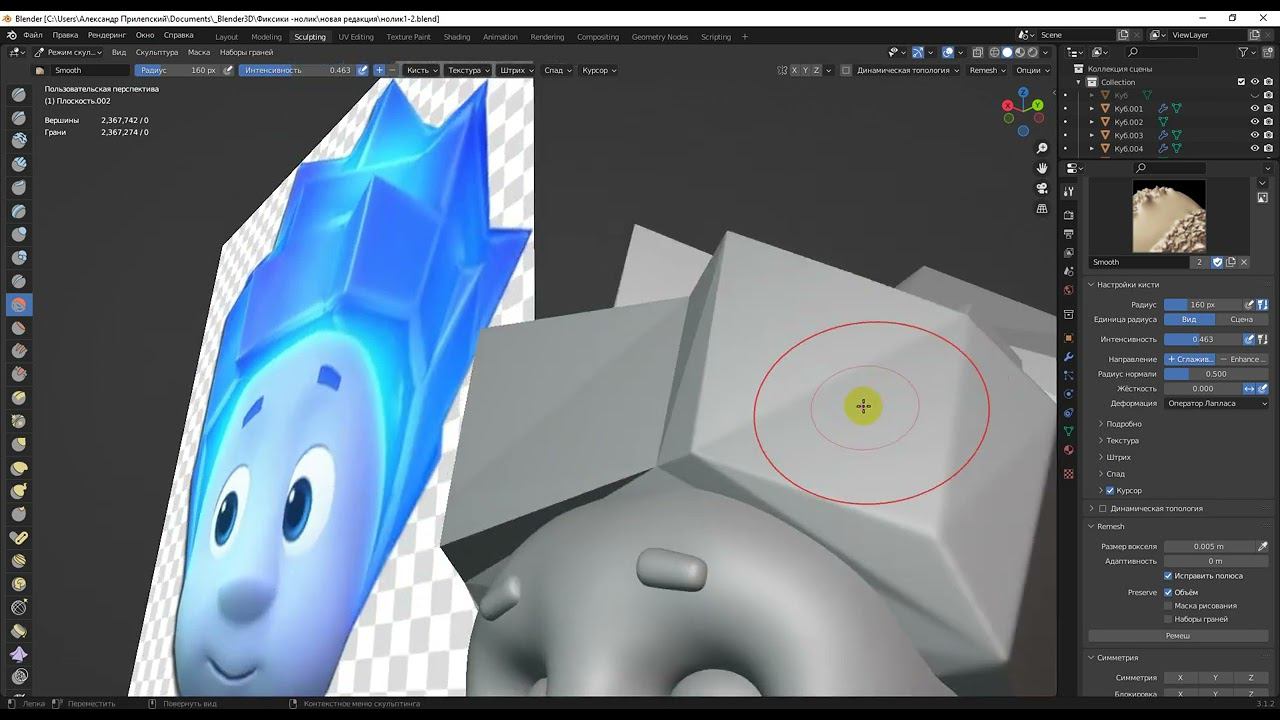Switch perspective/orthographic grid gizmo
This screenshot has height=720, width=1280.
click(1042, 208)
